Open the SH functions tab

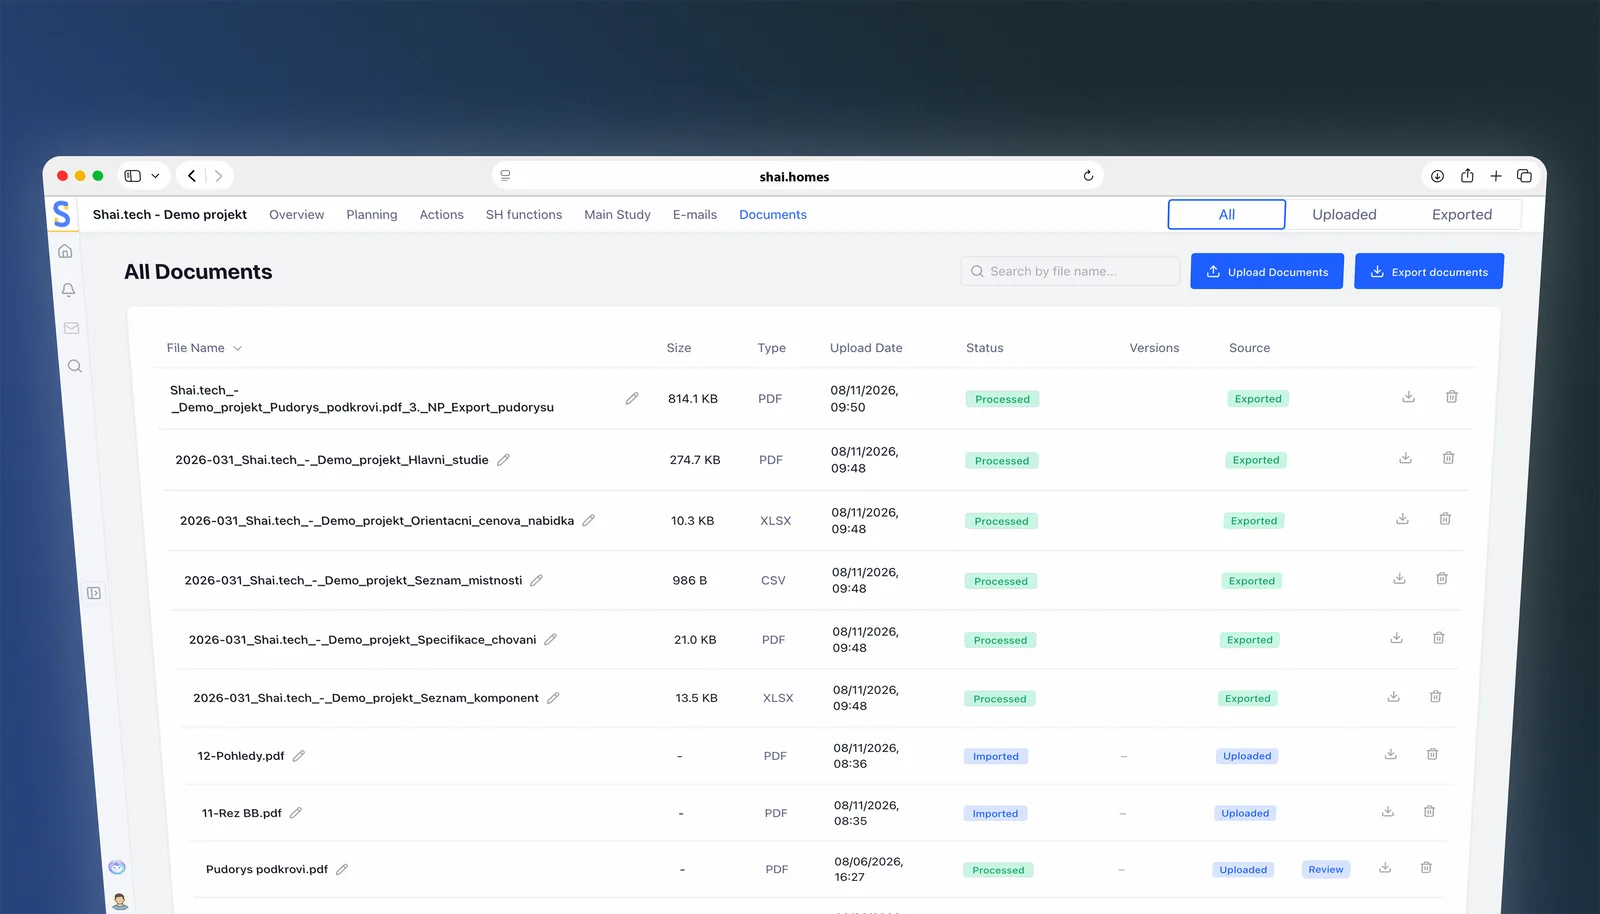click(524, 214)
